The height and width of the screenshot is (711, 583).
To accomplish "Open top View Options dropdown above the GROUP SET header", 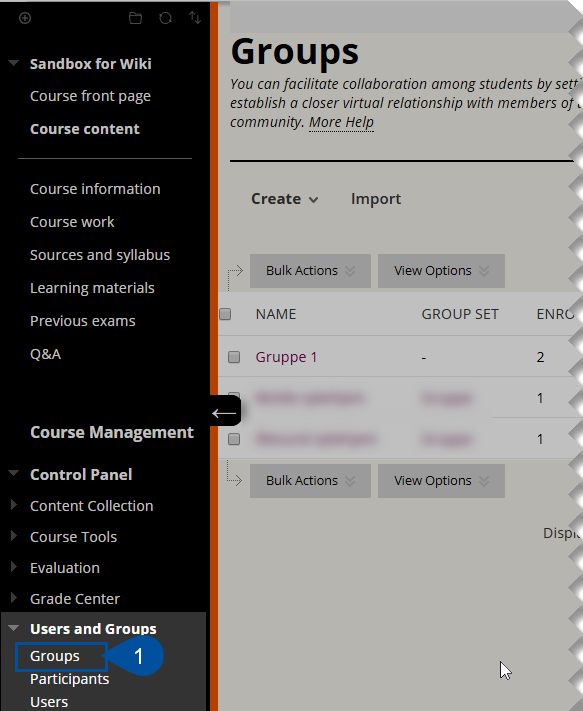I will tap(441, 271).
